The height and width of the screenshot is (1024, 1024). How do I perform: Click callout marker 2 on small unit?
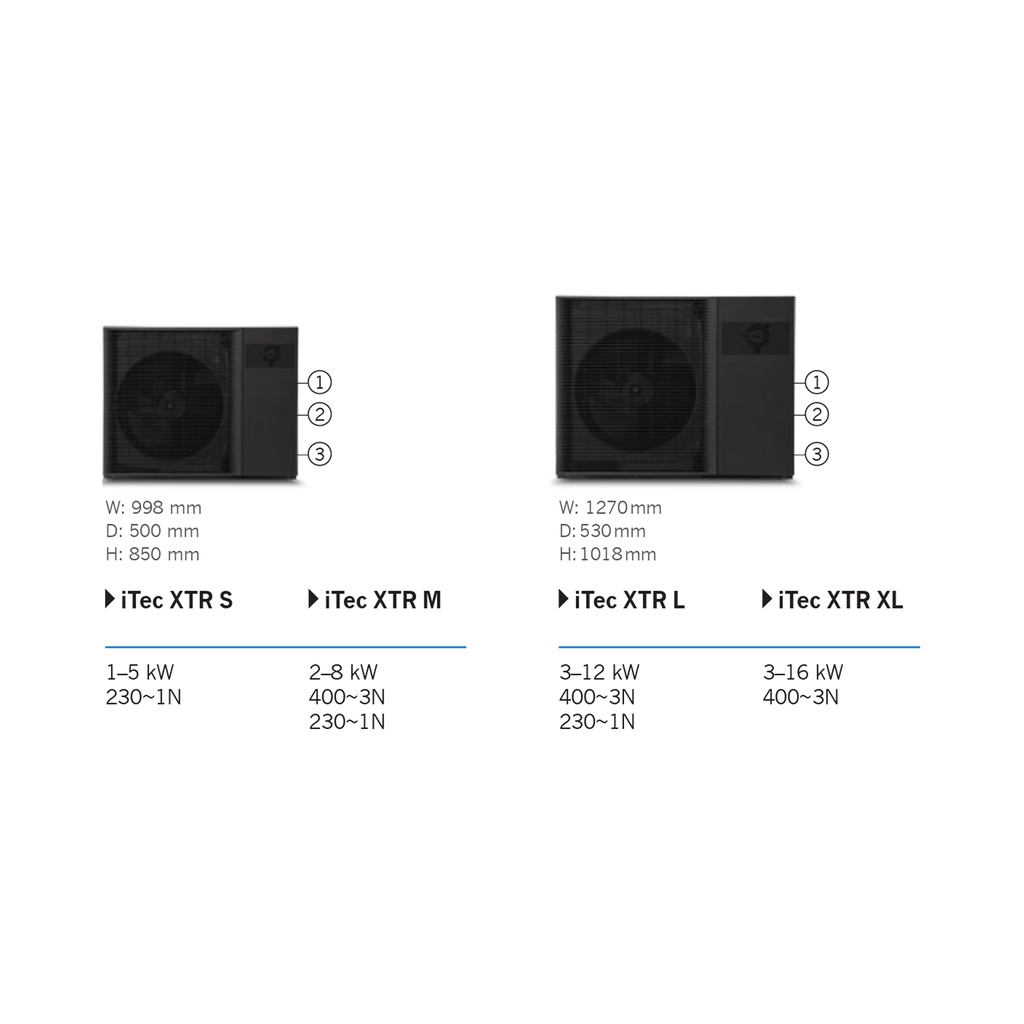click(x=319, y=414)
